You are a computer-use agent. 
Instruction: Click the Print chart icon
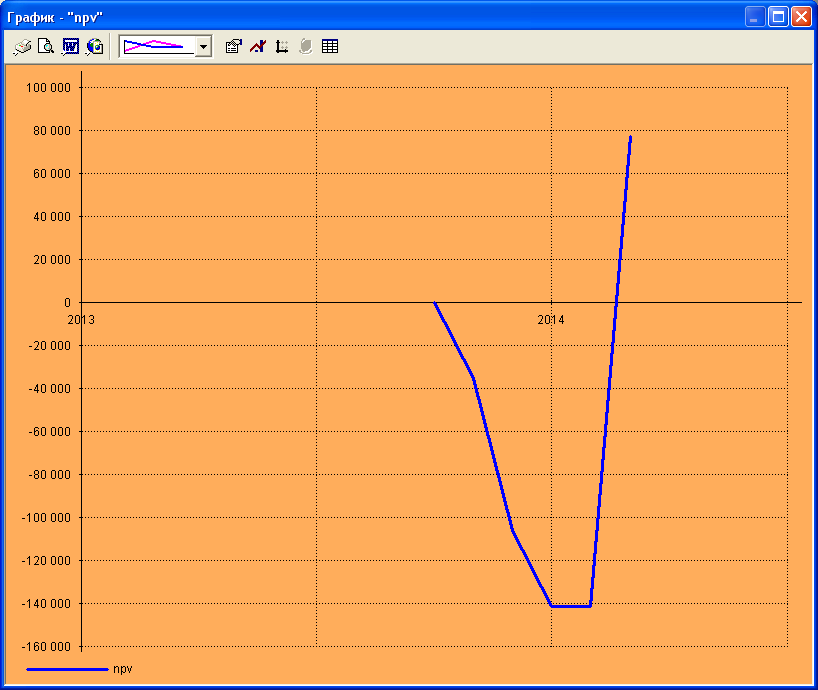click(x=22, y=47)
